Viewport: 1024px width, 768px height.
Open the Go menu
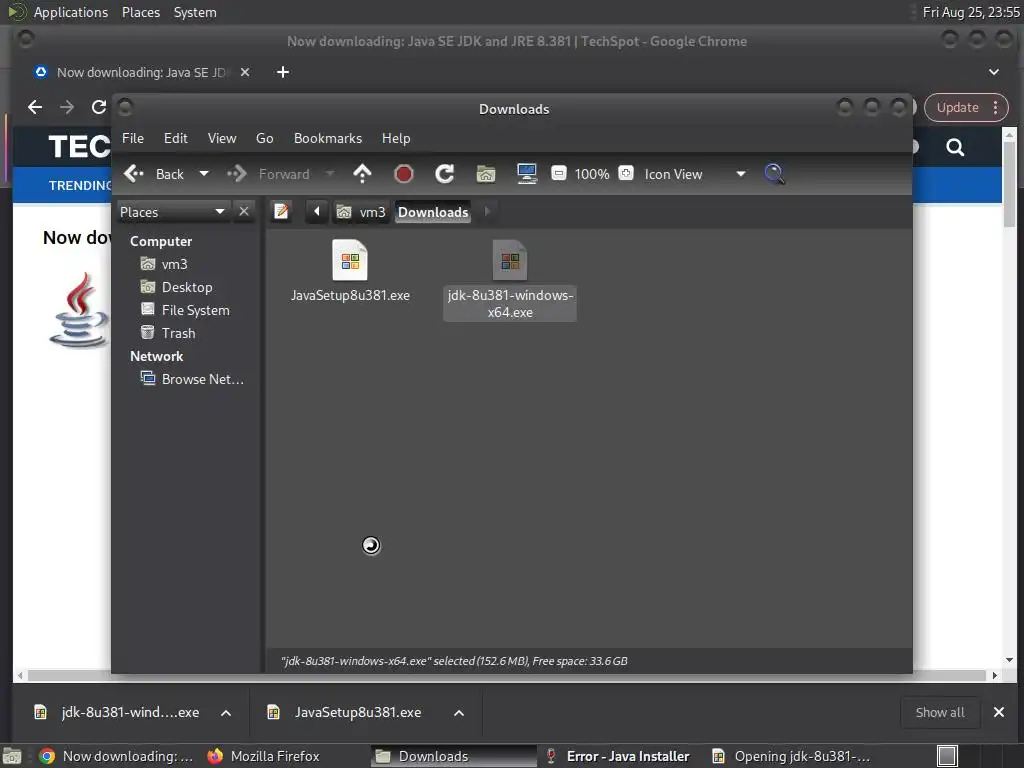[264, 138]
